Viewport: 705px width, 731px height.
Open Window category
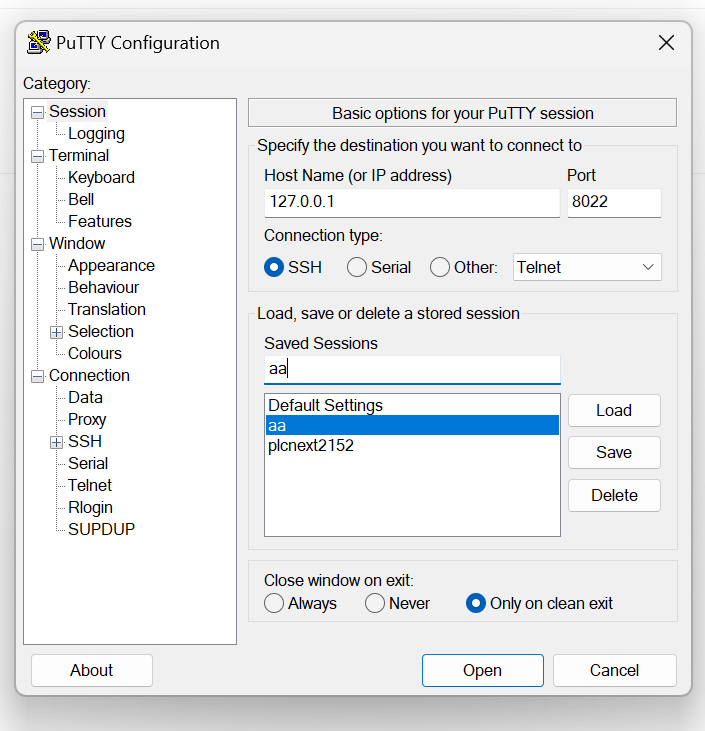[x=77, y=243]
